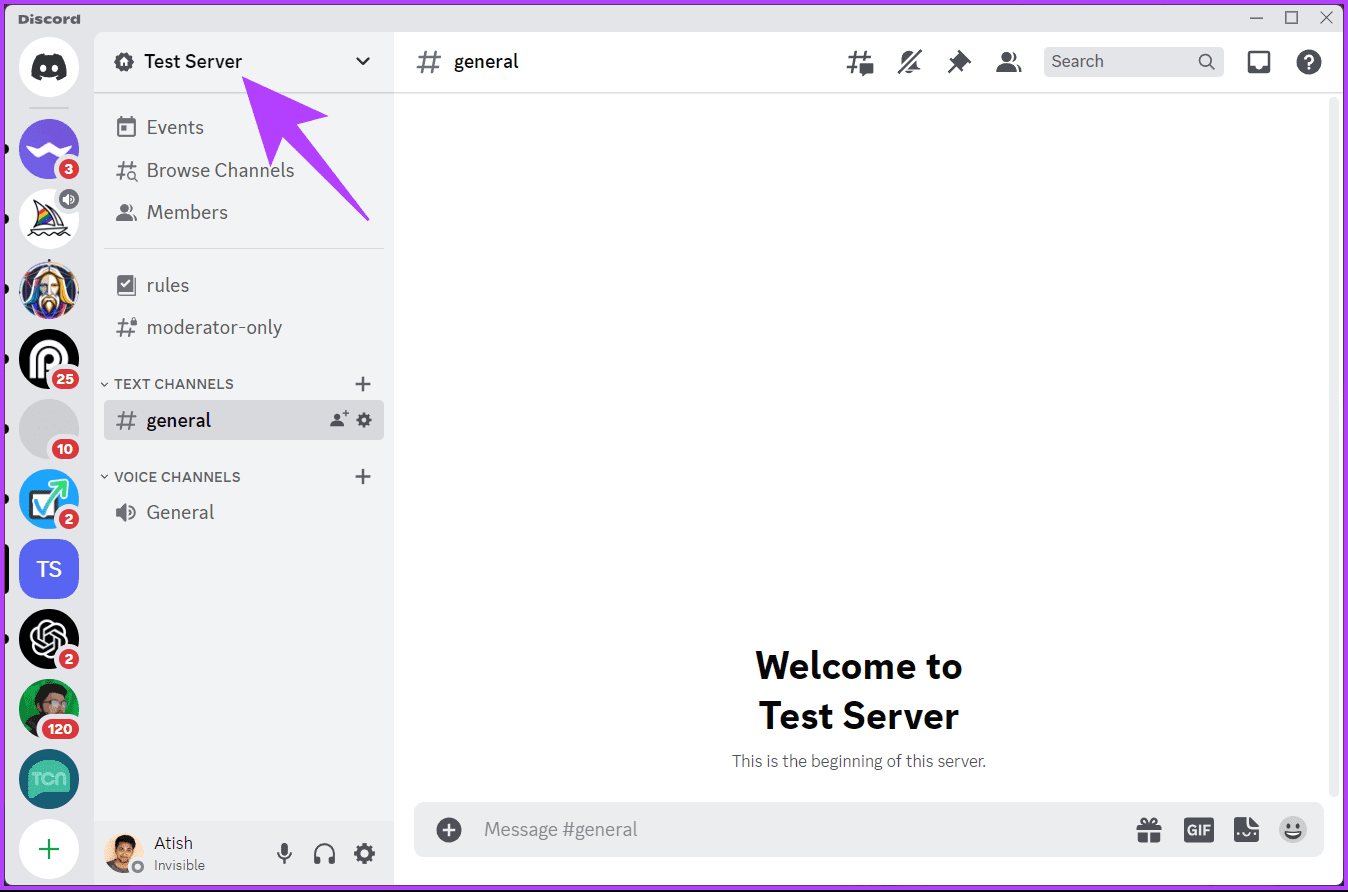Show the member list icon
Screen dimensions: 1348x892
point(1008,61)
